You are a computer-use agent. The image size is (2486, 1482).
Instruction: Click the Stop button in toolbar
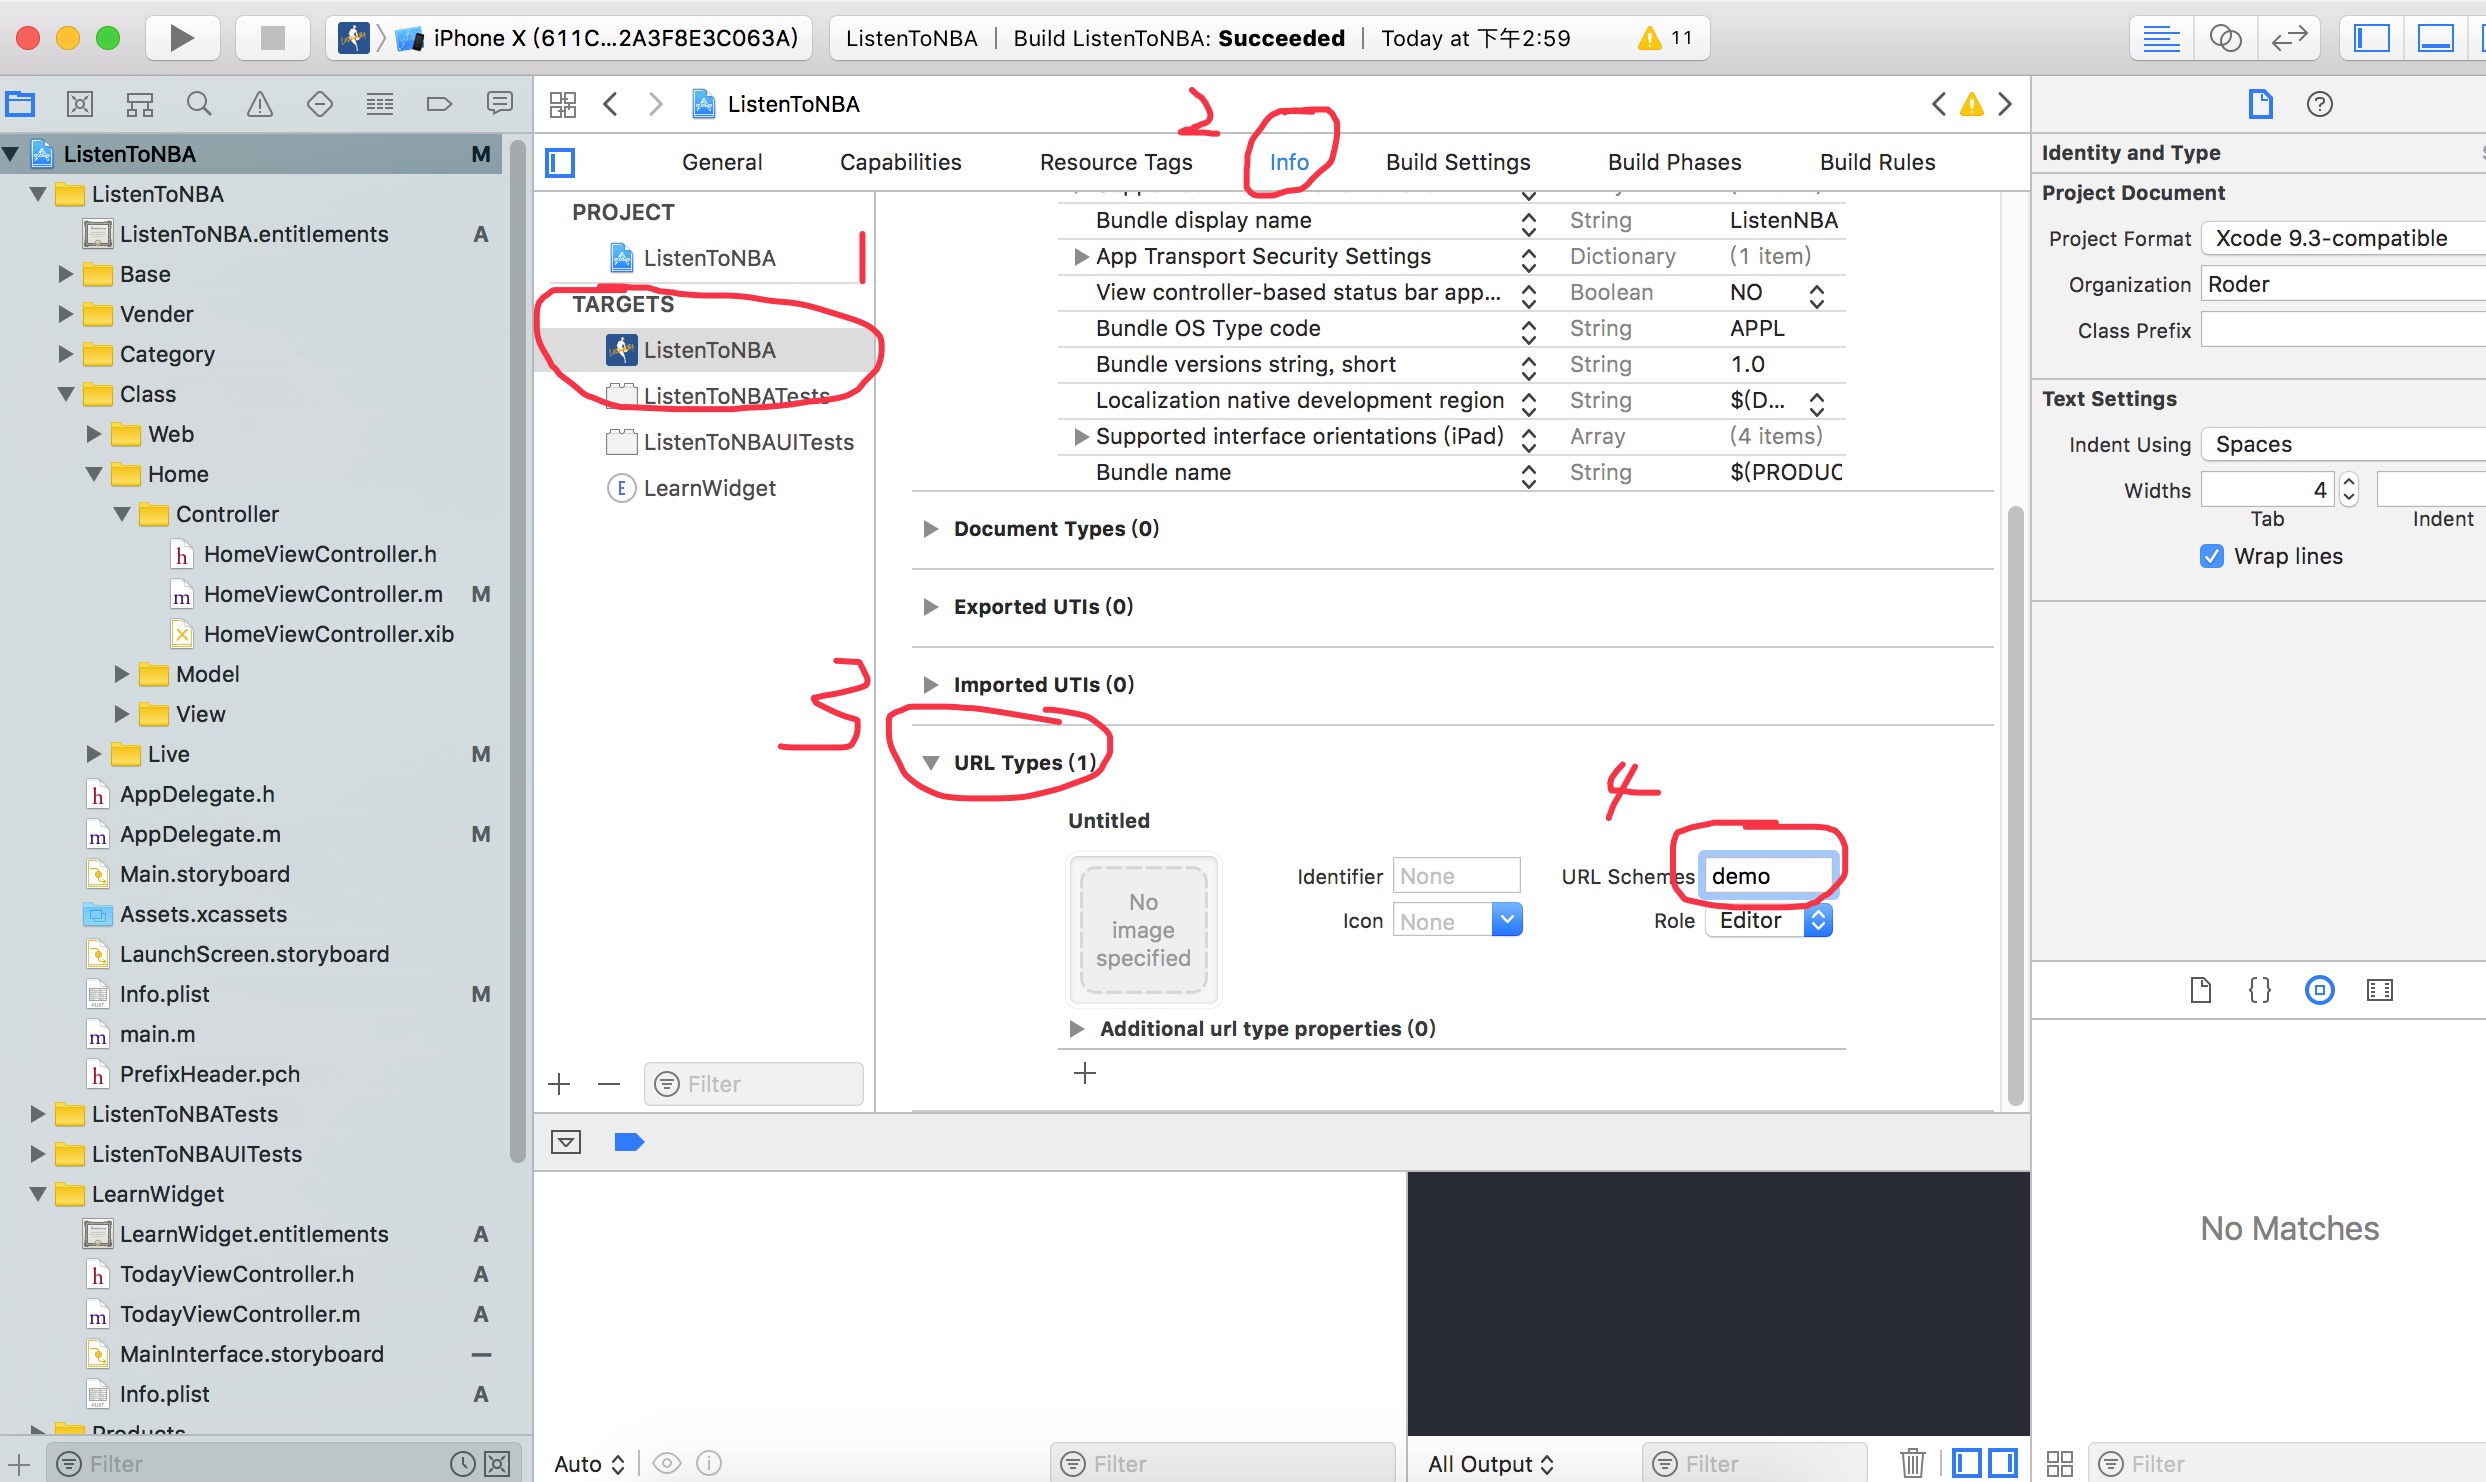coord(272,38)
